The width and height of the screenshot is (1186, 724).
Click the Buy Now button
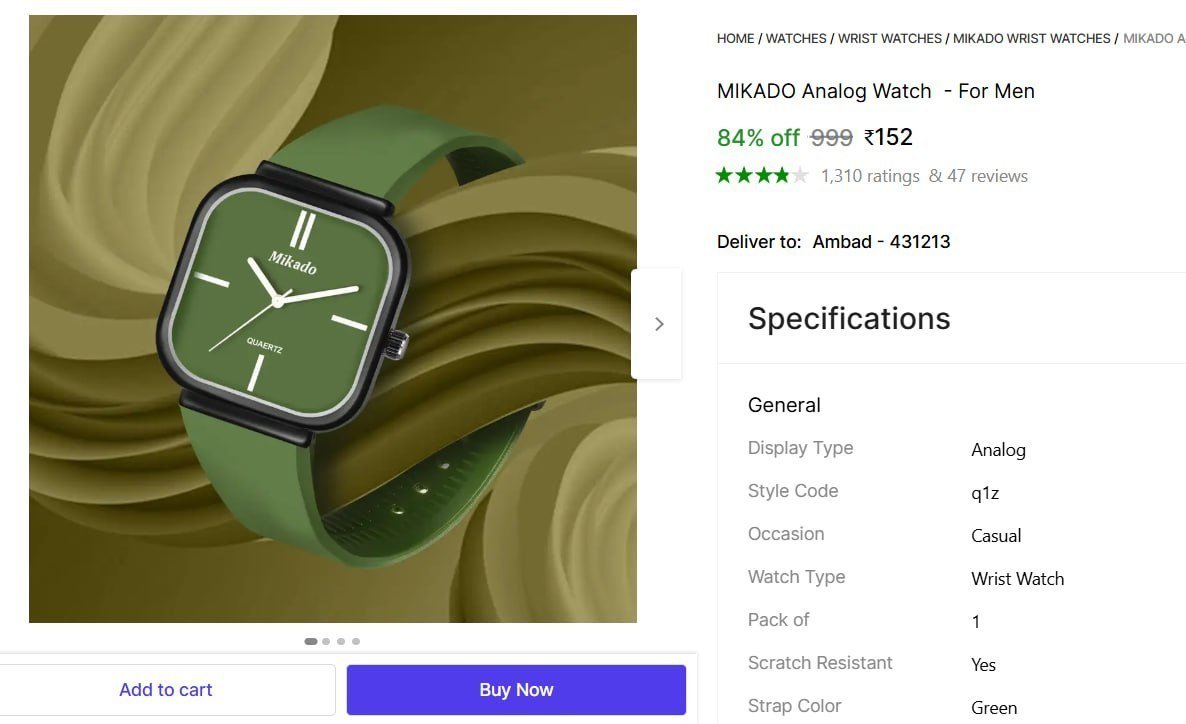[515, 689]
